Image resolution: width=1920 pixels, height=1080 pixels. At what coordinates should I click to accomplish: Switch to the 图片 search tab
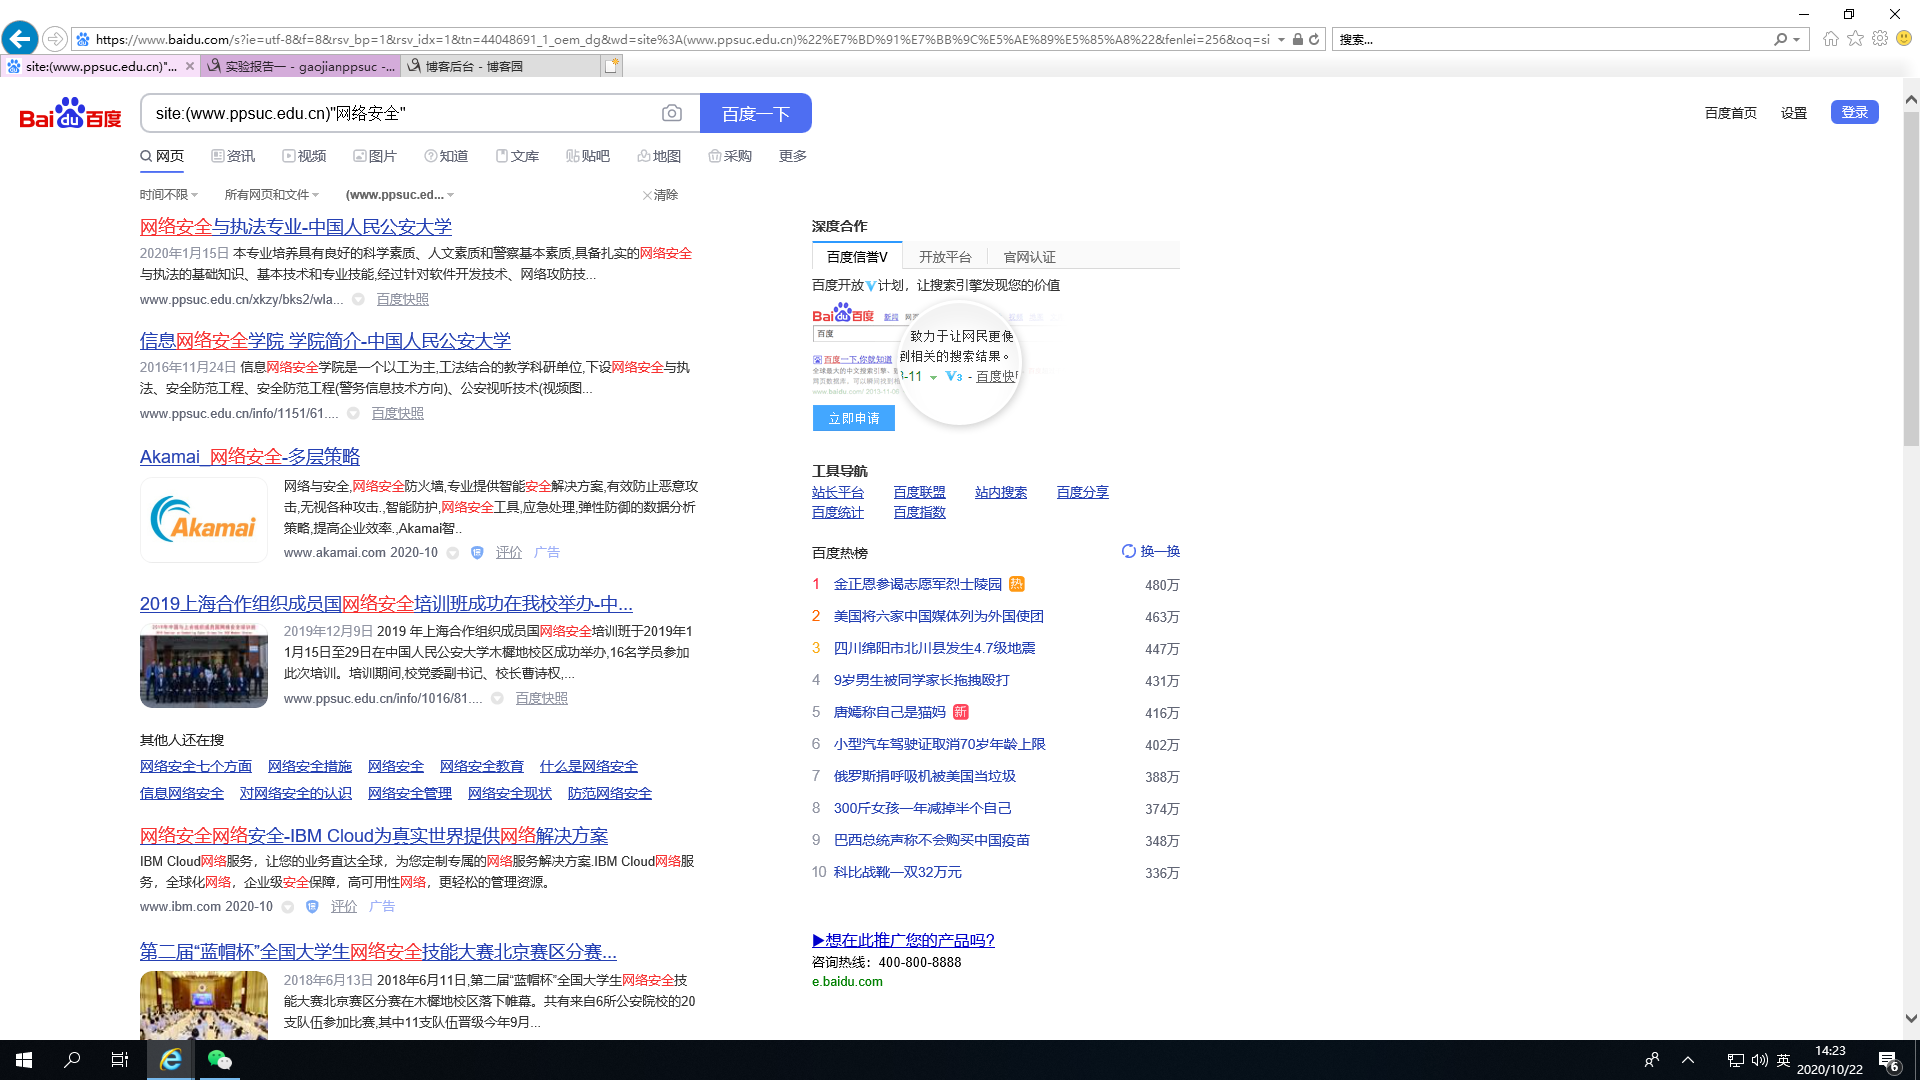pos(375,156)
